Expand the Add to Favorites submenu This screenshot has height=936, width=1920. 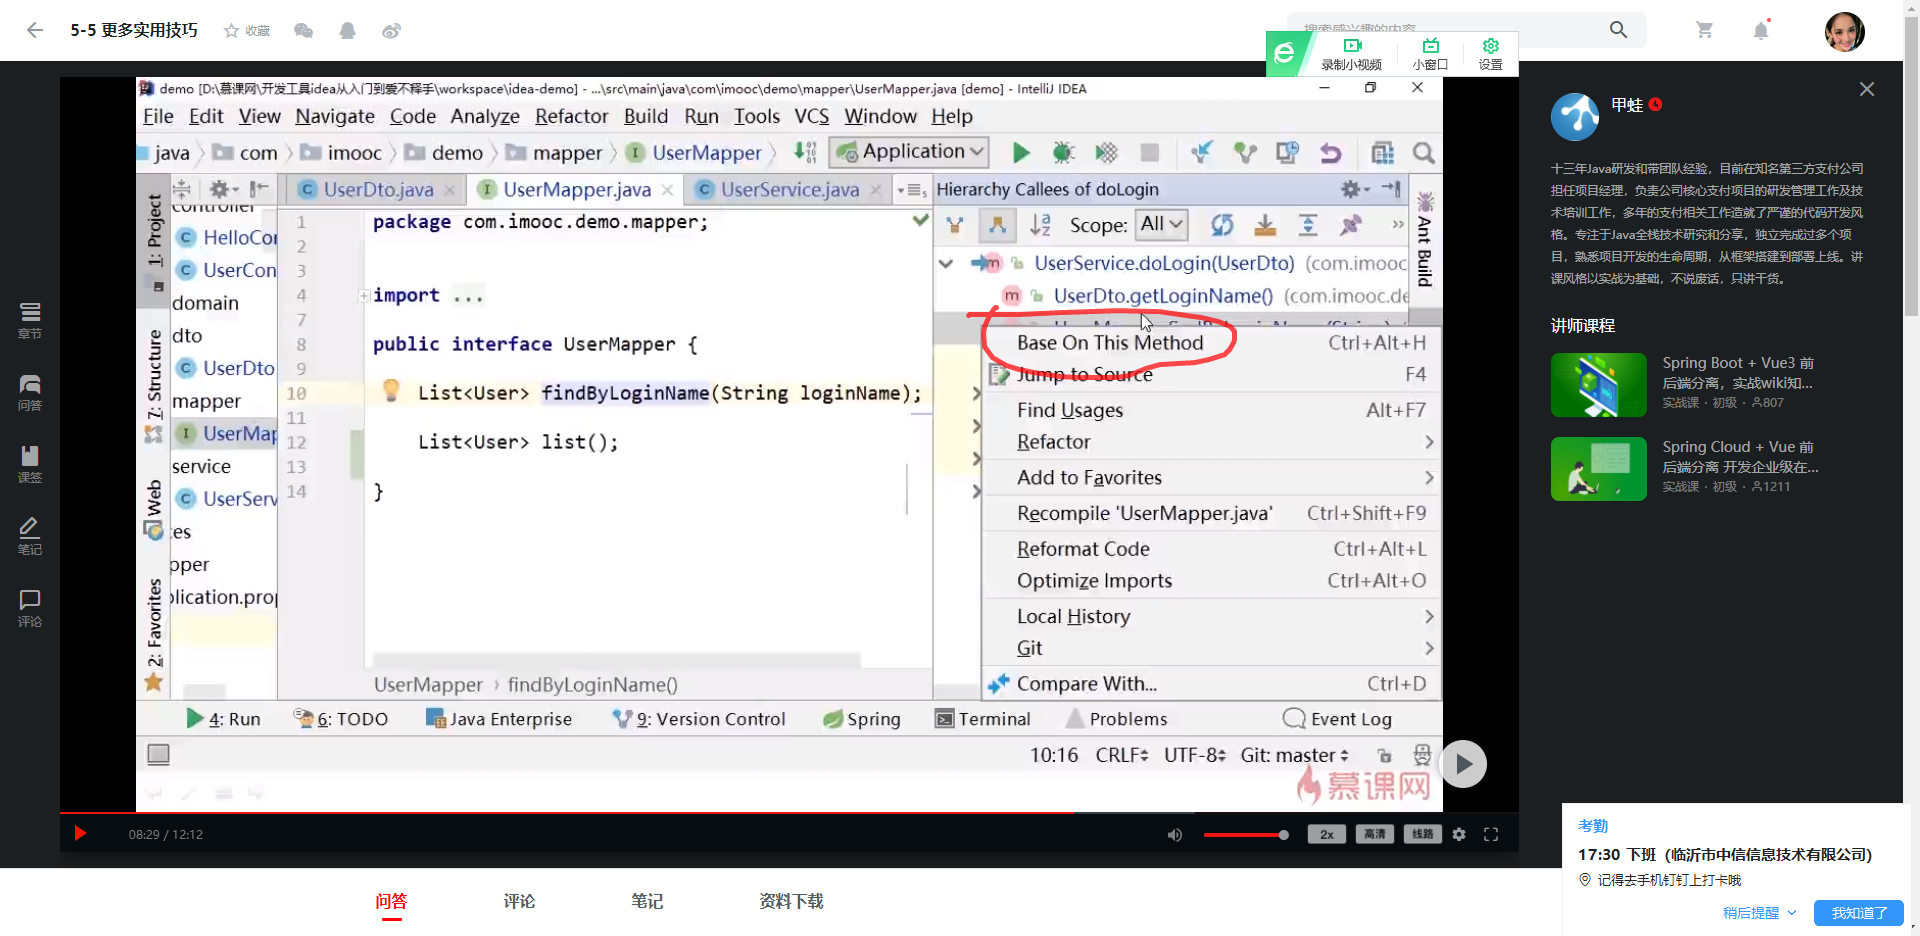tap(1429, 478)
